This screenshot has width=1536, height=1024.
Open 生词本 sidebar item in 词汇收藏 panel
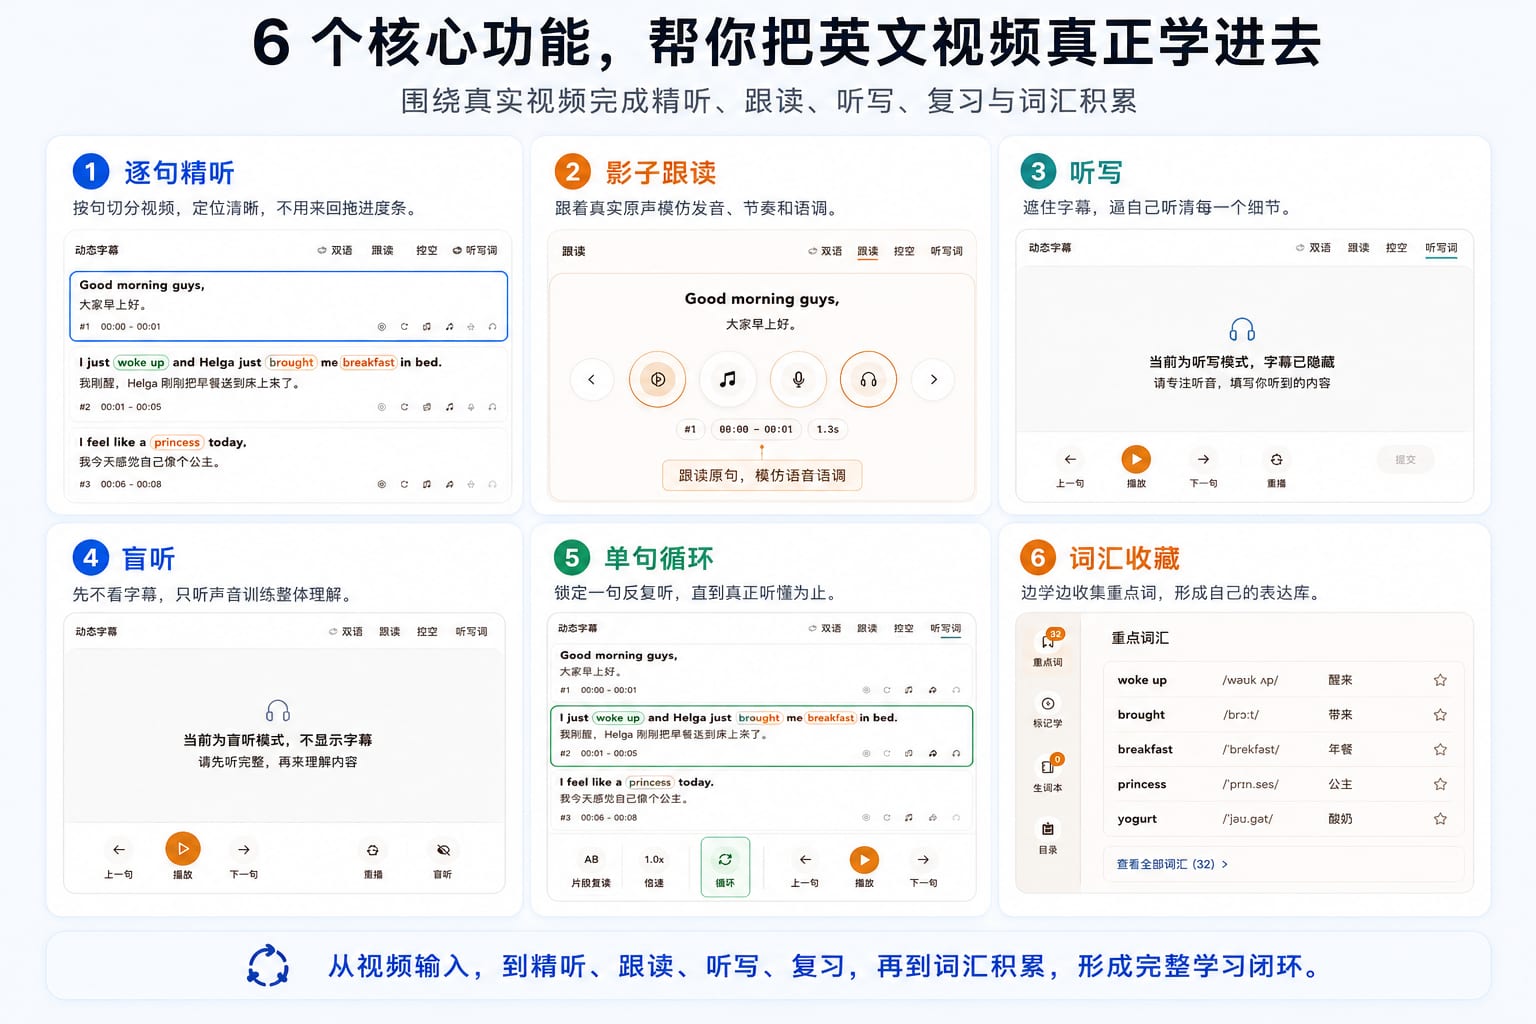coord(1048,774)
